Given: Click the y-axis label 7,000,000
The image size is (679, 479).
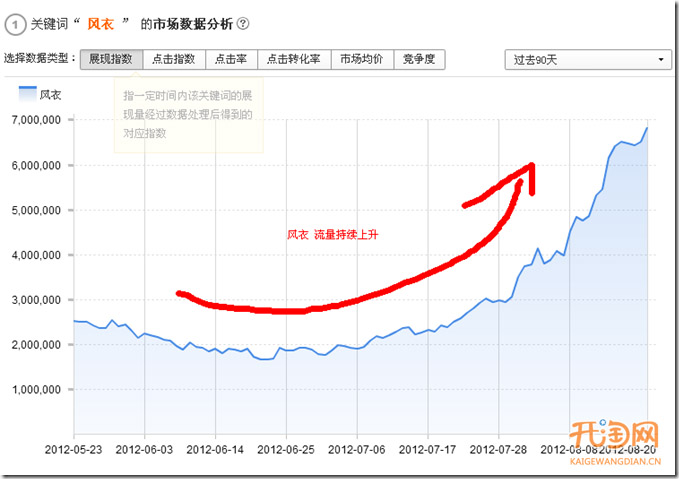Looking at the screenshot, I should [36, 120].
